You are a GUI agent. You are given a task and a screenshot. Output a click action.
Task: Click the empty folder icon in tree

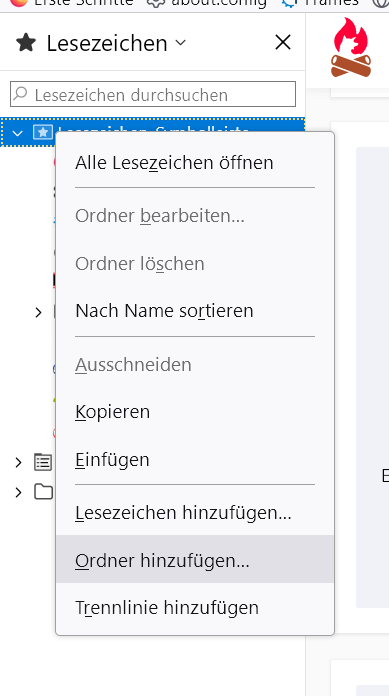tap(44, 492)
